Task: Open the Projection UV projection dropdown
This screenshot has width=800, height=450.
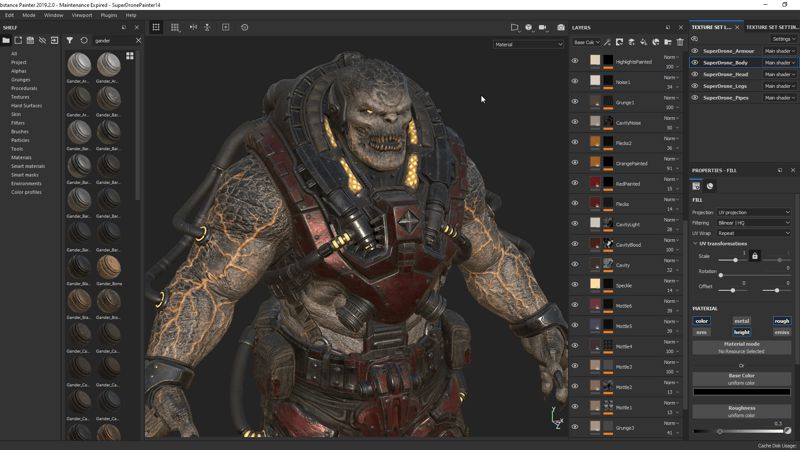Action: [x=754, y=212]
